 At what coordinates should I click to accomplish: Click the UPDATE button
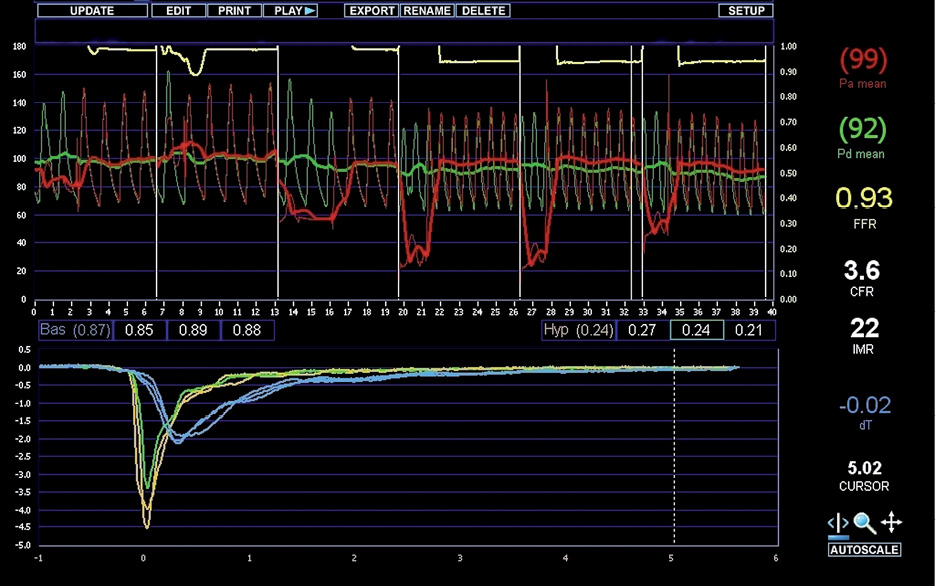(x=92, y=11)
